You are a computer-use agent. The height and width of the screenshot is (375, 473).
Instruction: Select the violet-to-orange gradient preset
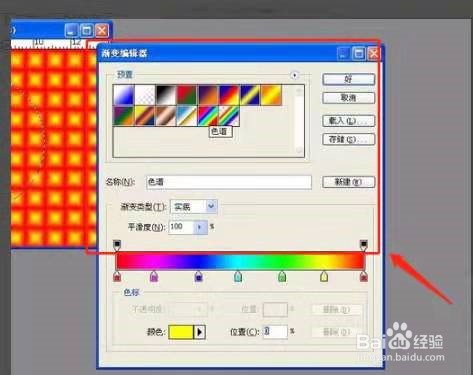tap(208, 95)
